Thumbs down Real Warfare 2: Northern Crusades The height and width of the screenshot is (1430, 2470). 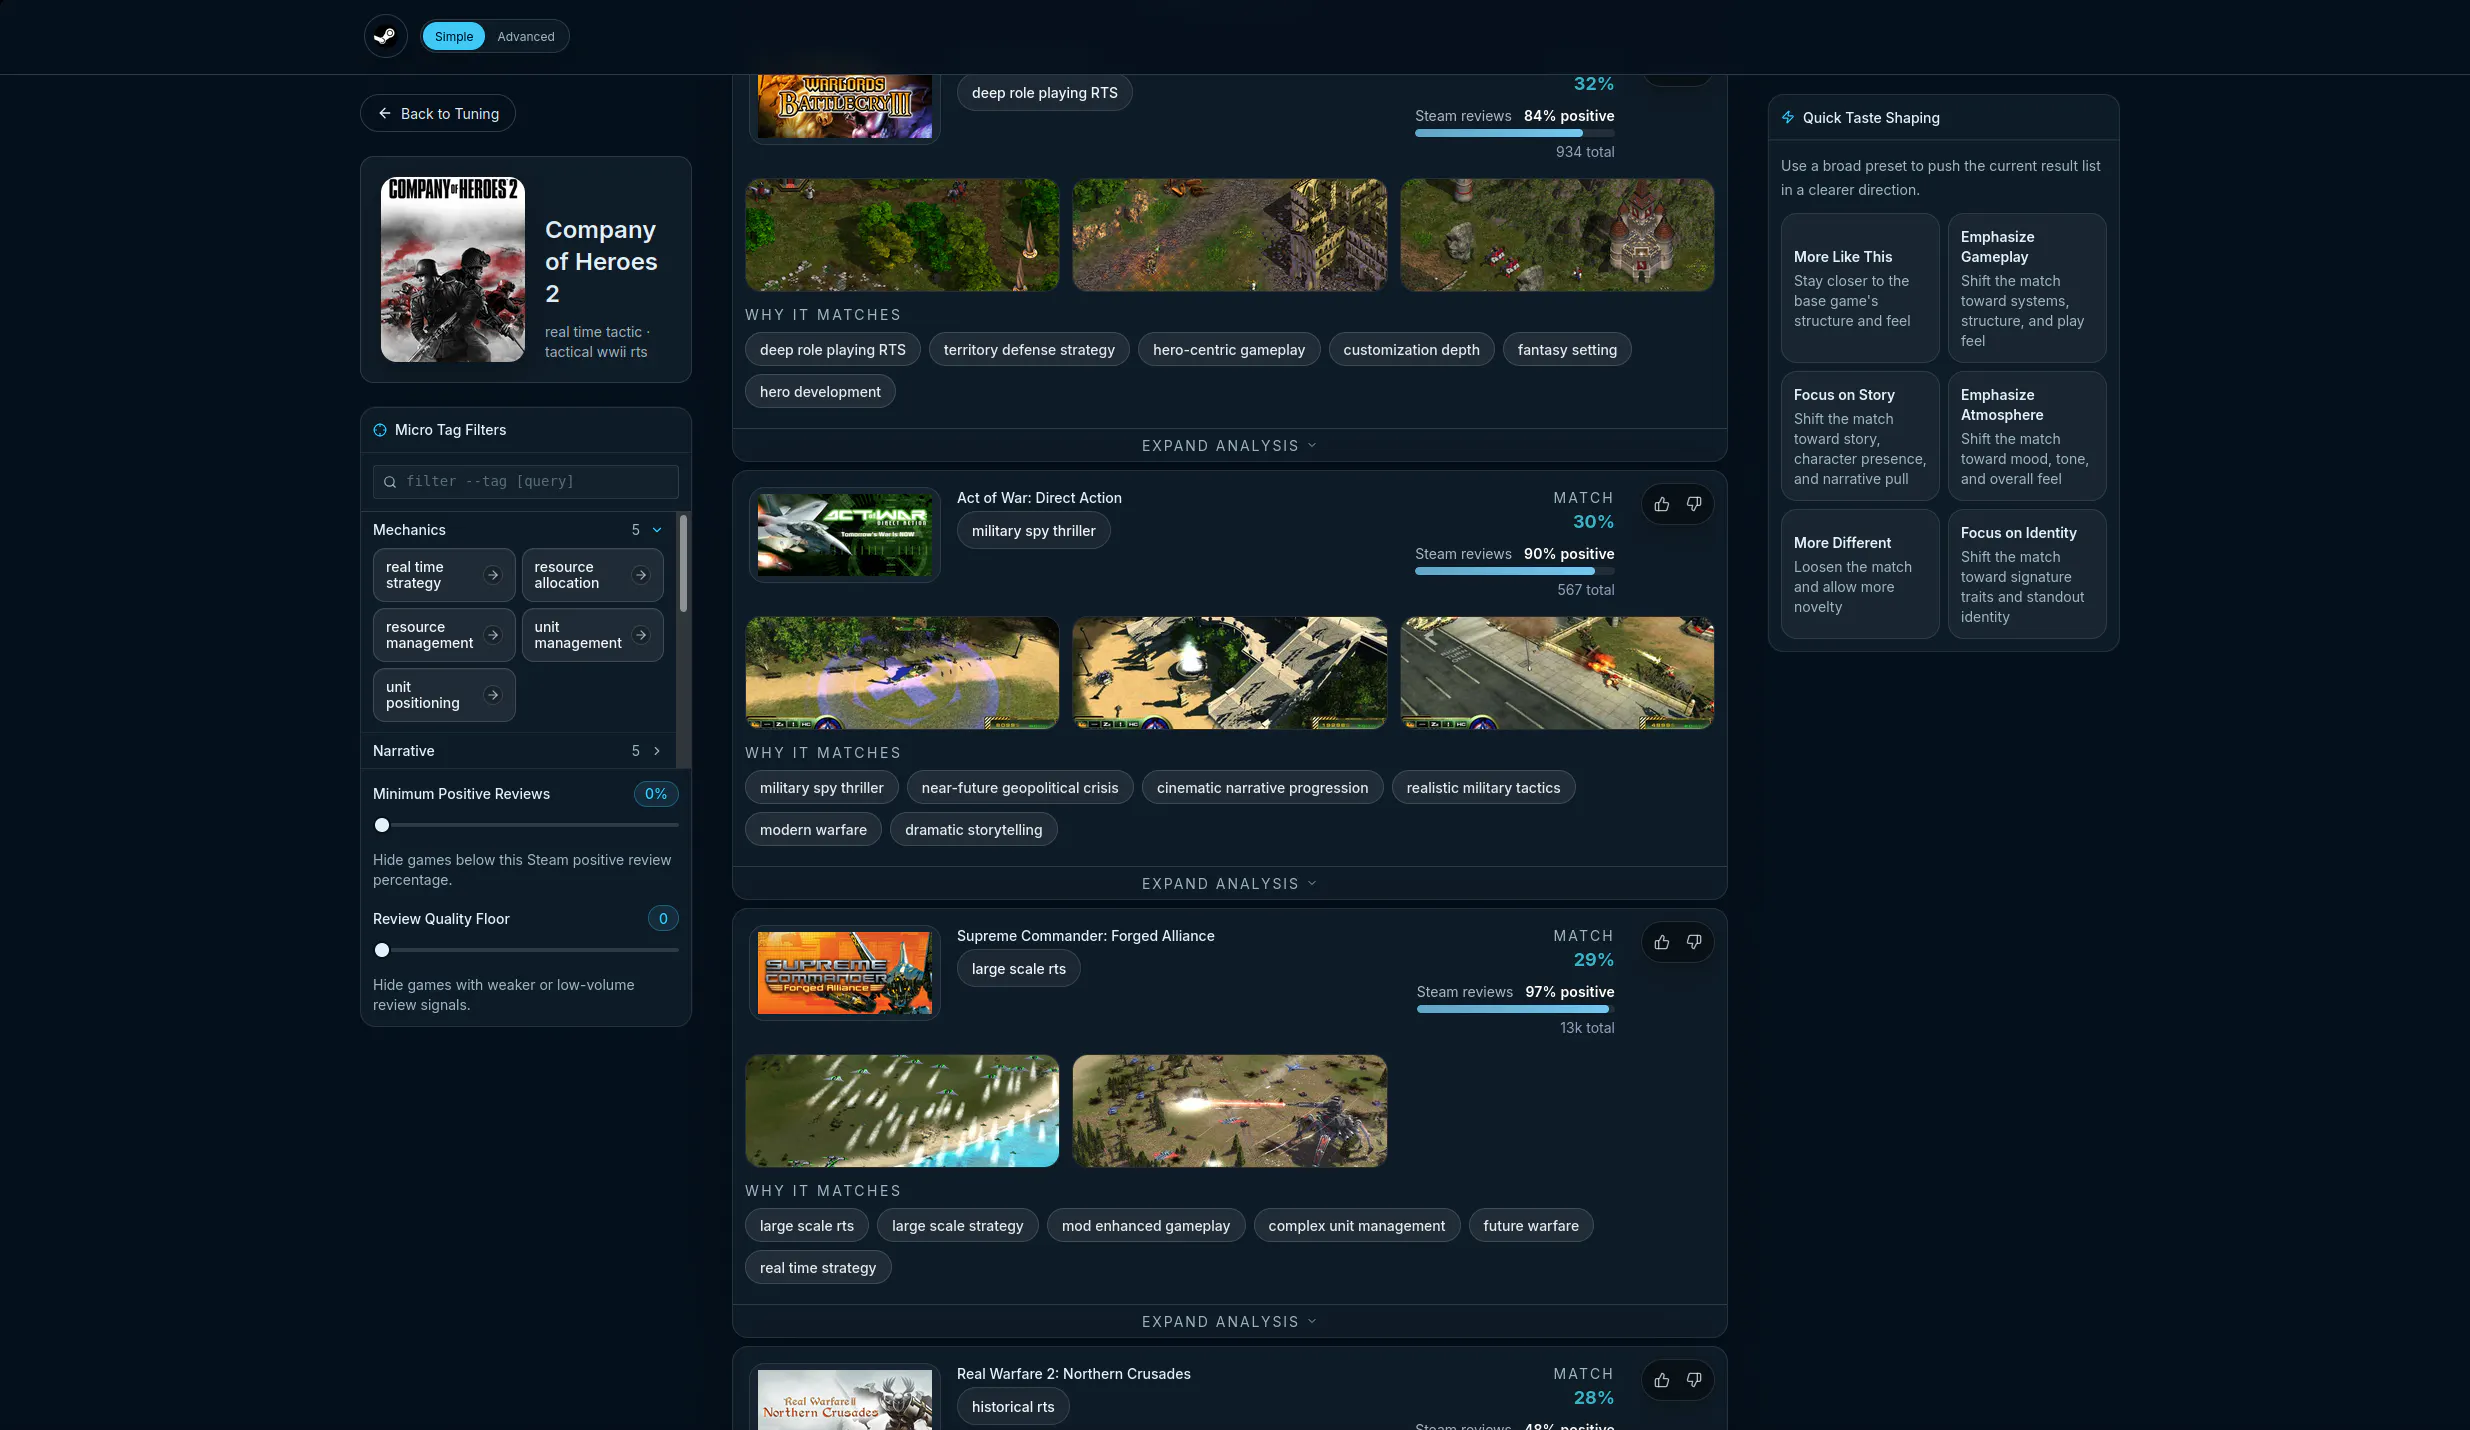(1694, 1380)
